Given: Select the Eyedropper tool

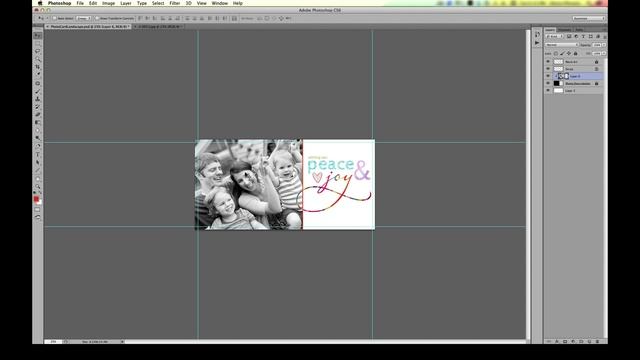Looking at the screenshot, I should click(x=38, y=75).
